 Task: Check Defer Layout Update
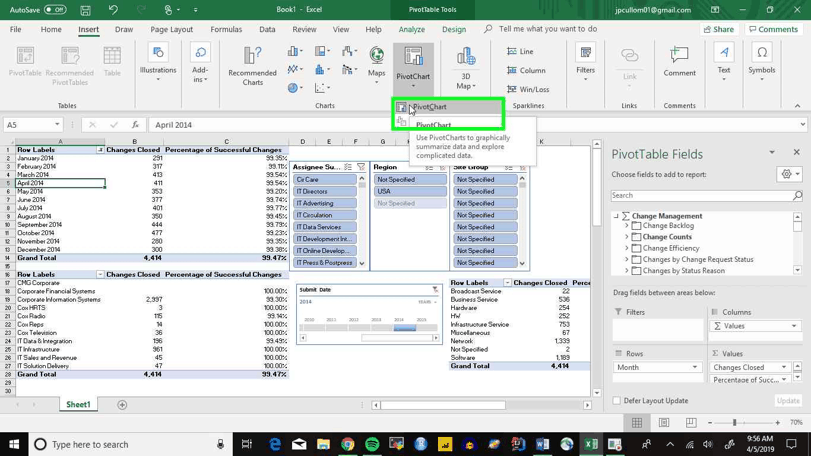pyautogui.click(x=616, y=400)
